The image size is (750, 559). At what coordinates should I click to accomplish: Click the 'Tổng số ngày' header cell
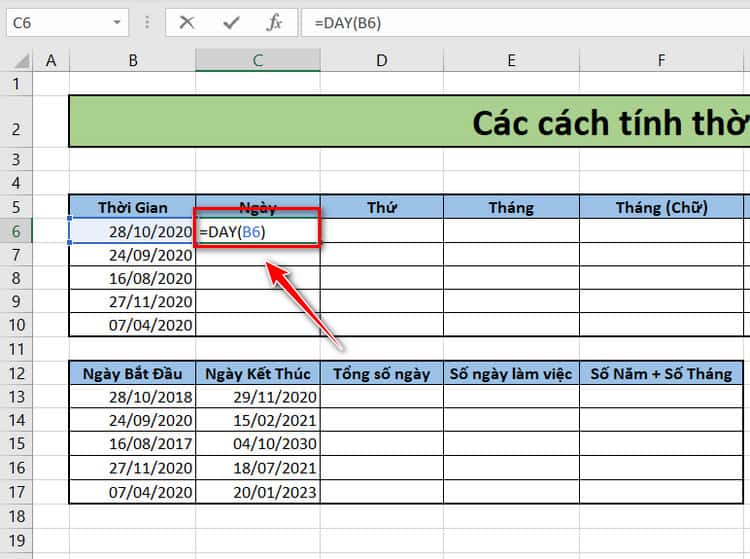tap(382, 373)
